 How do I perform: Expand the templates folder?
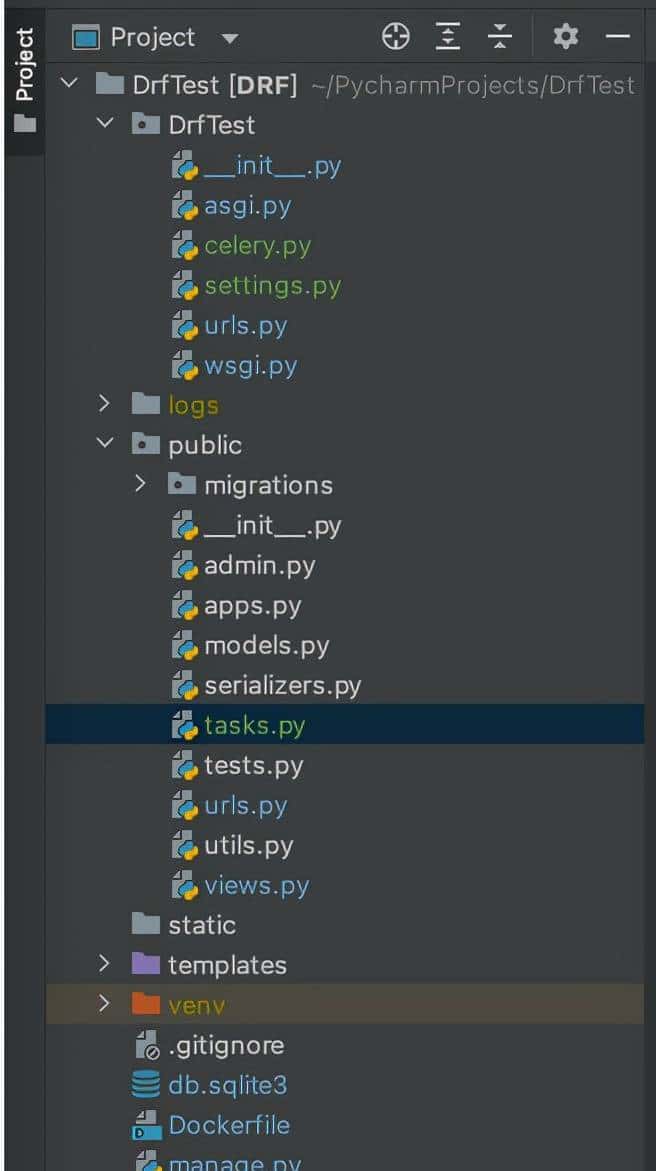click(104, 965)
